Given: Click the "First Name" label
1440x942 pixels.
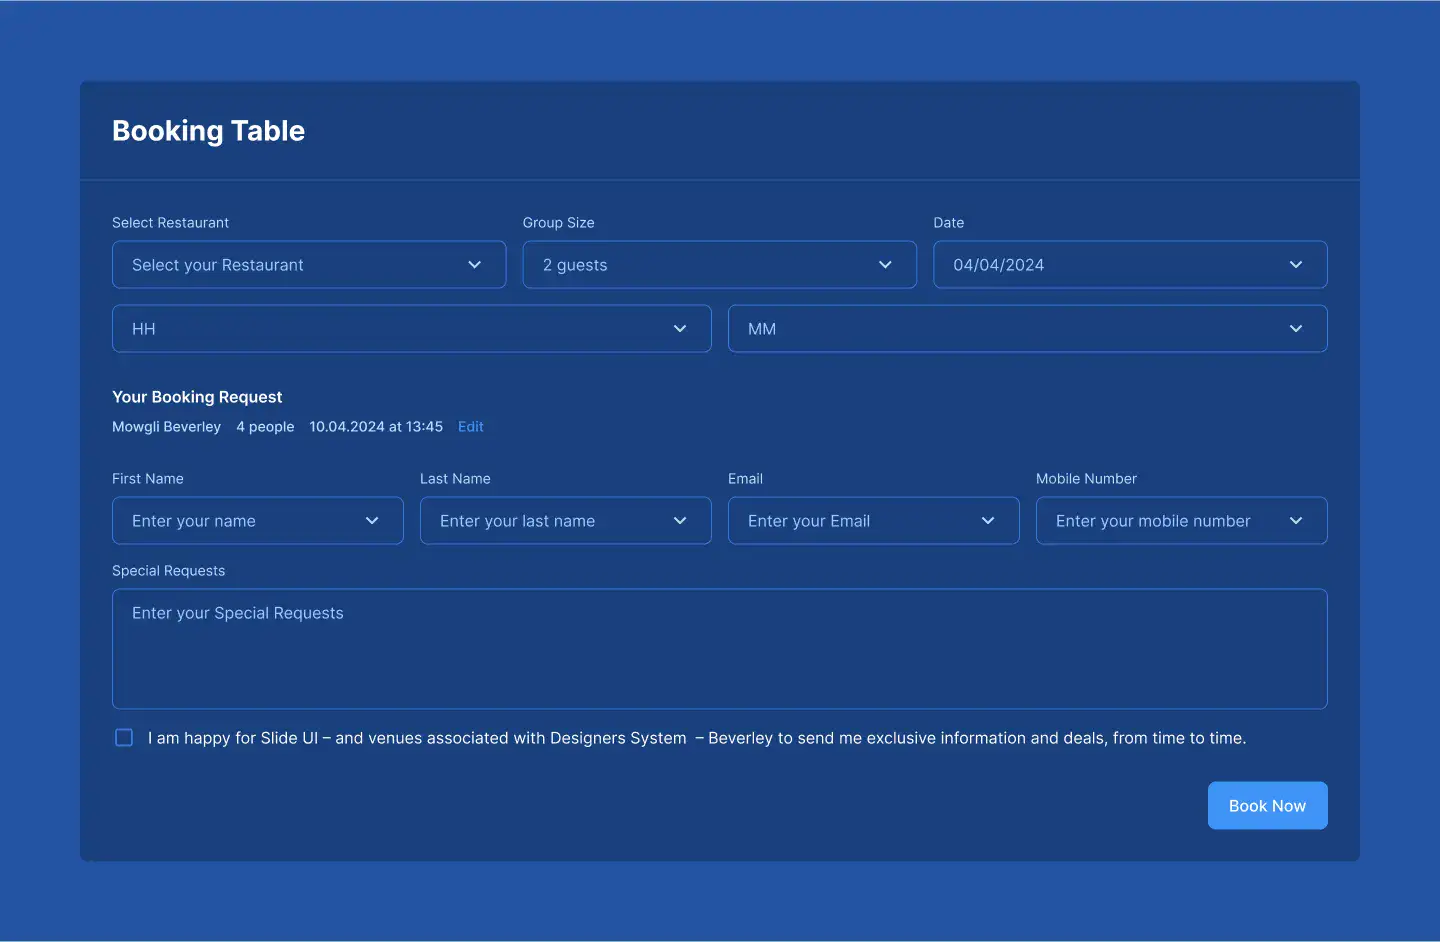Looking at the screenshot, I should click(x=148, y=479).
